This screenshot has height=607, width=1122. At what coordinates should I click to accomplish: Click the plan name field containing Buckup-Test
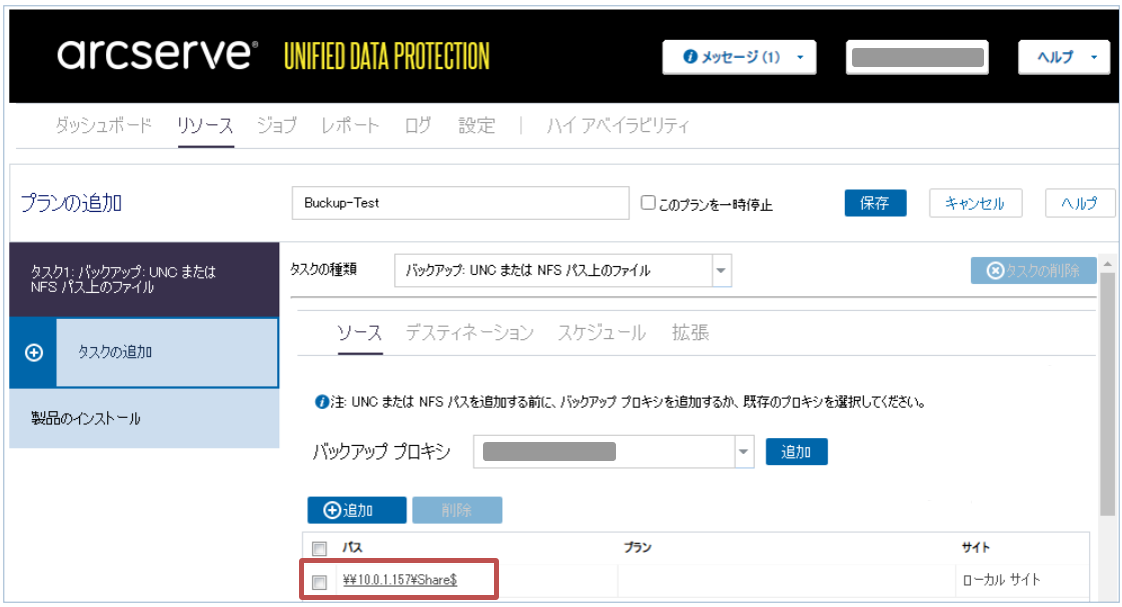(460, 203)
